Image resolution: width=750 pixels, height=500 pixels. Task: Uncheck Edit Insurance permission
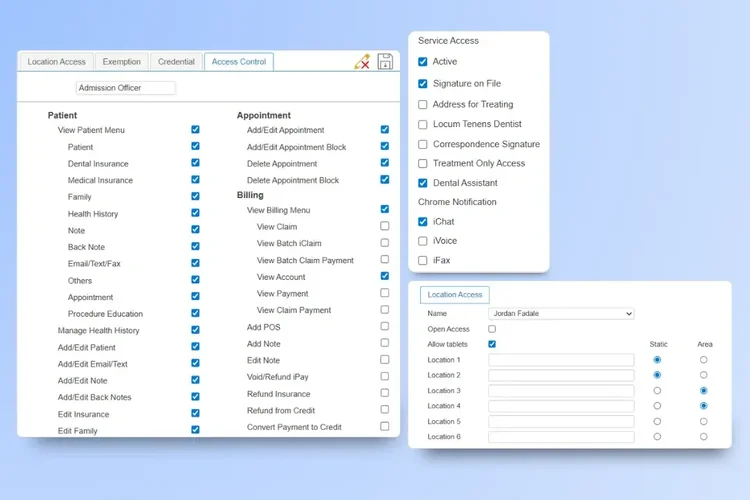[x=195, y=413]
